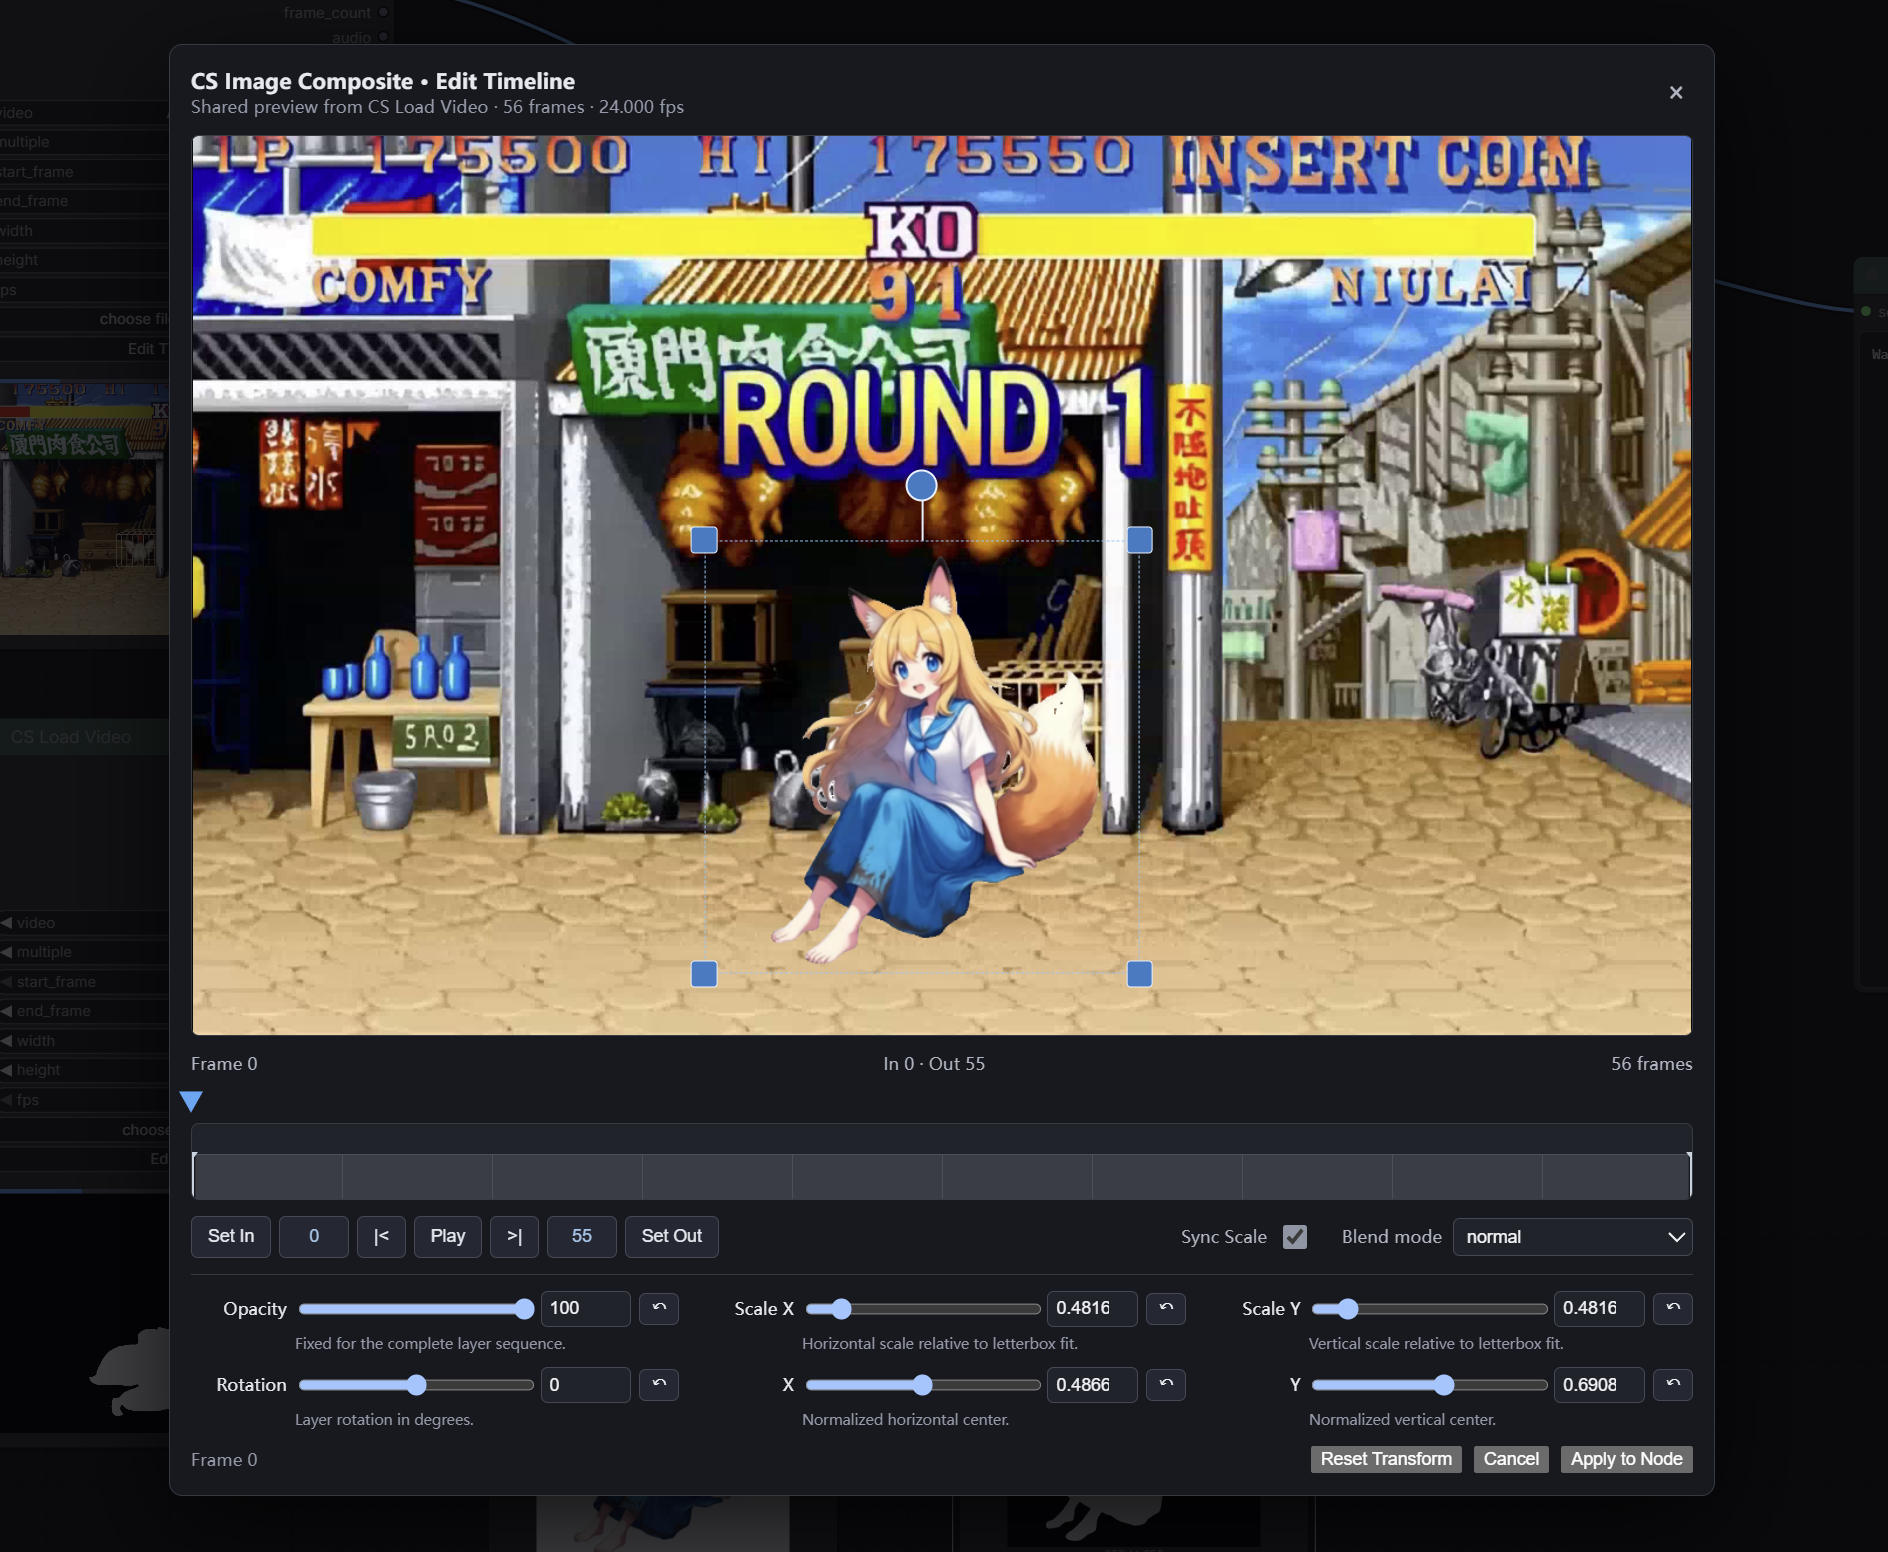Focus the Scale X value field

click(1092, 1308)
